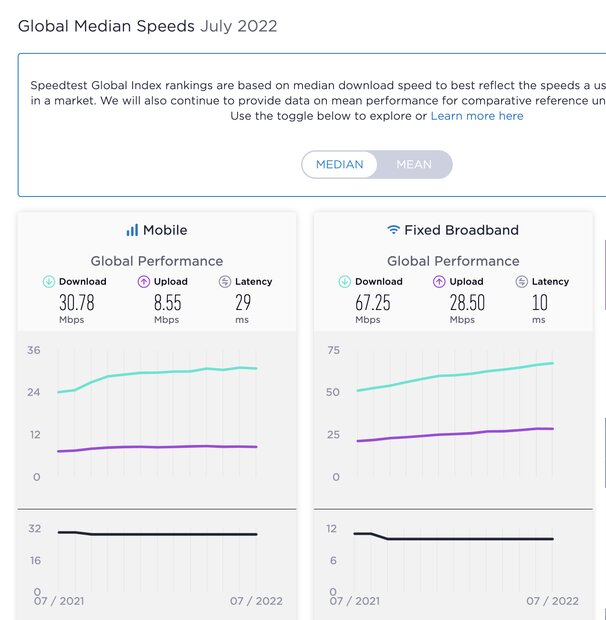Click the Mobile purple upload trend line
The width and height of the screenshot is (606, 620).
pos(150,447)
